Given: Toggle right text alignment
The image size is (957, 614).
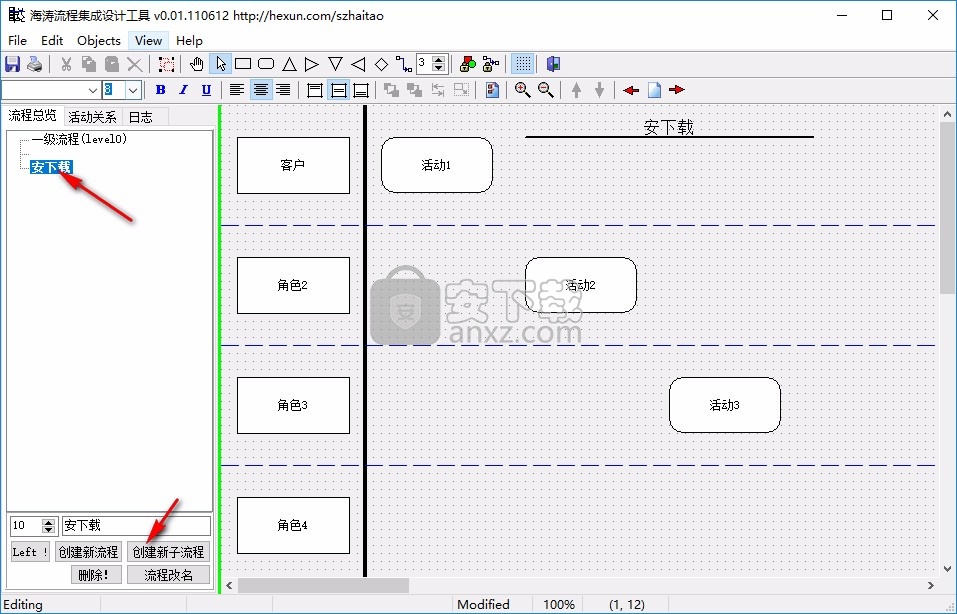Looking at the screenshot, I should click(x=283, y=90).
